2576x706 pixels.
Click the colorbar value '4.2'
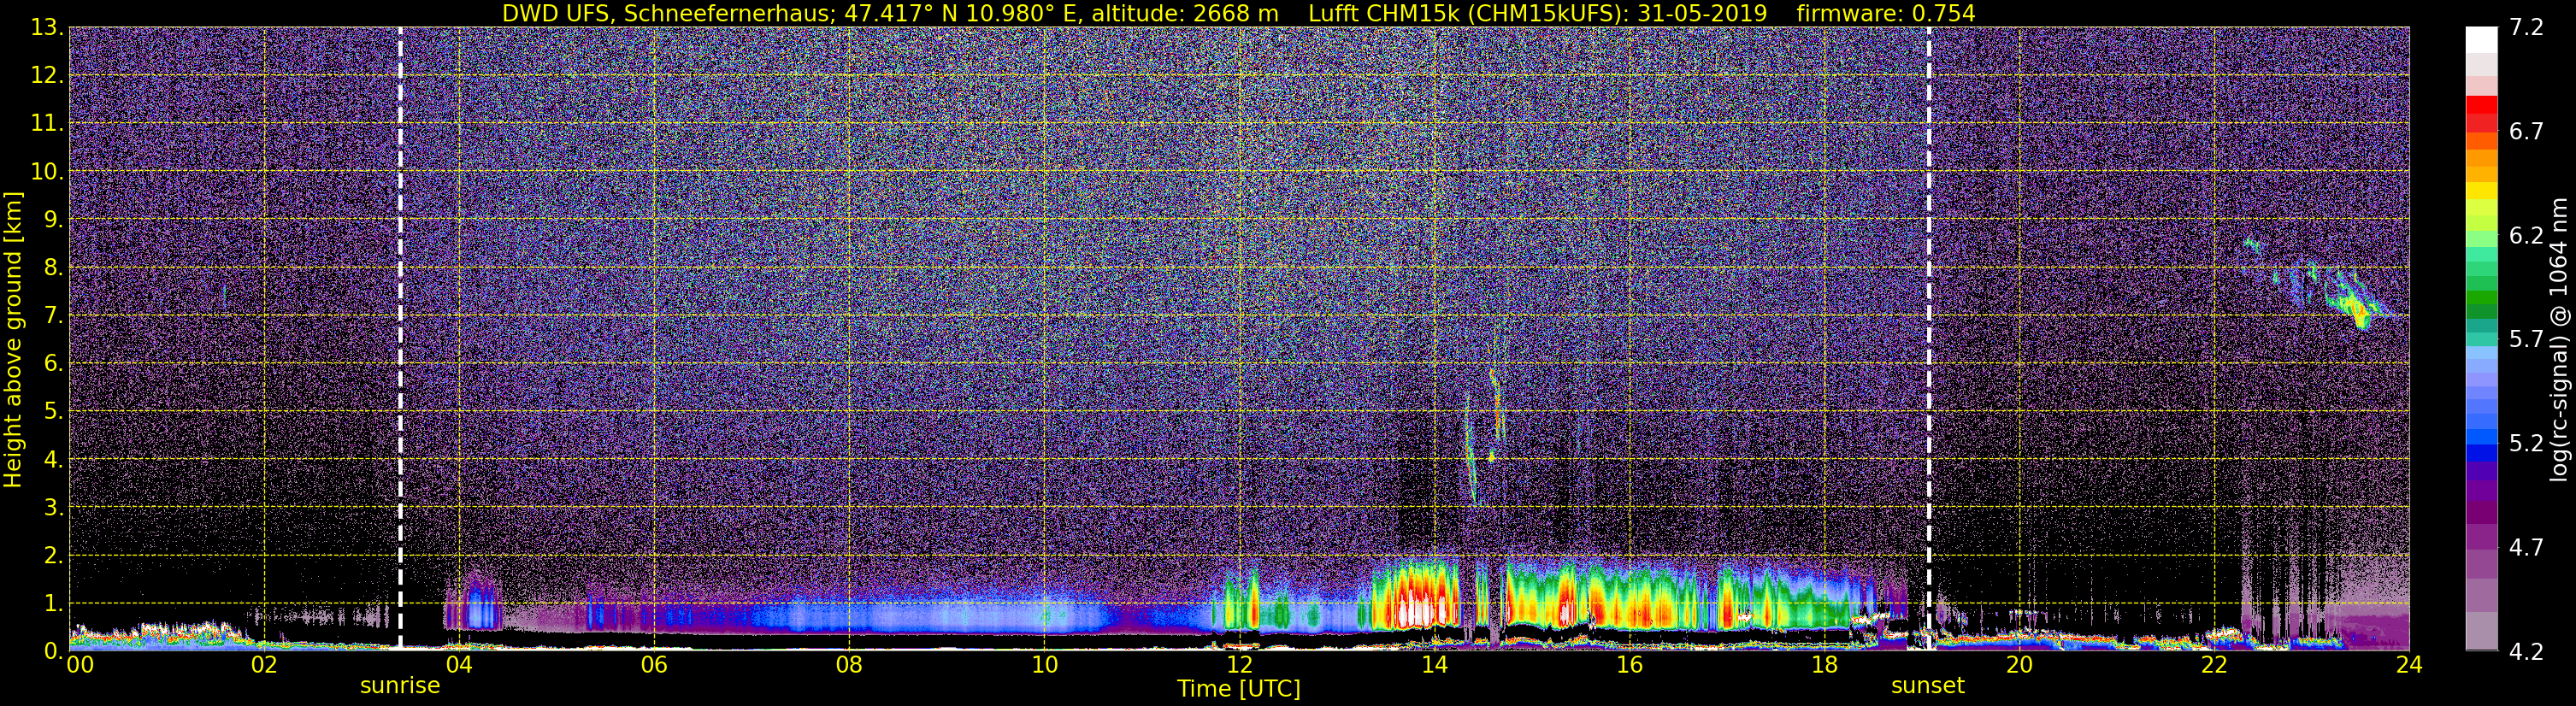[x=2526, y=652]
